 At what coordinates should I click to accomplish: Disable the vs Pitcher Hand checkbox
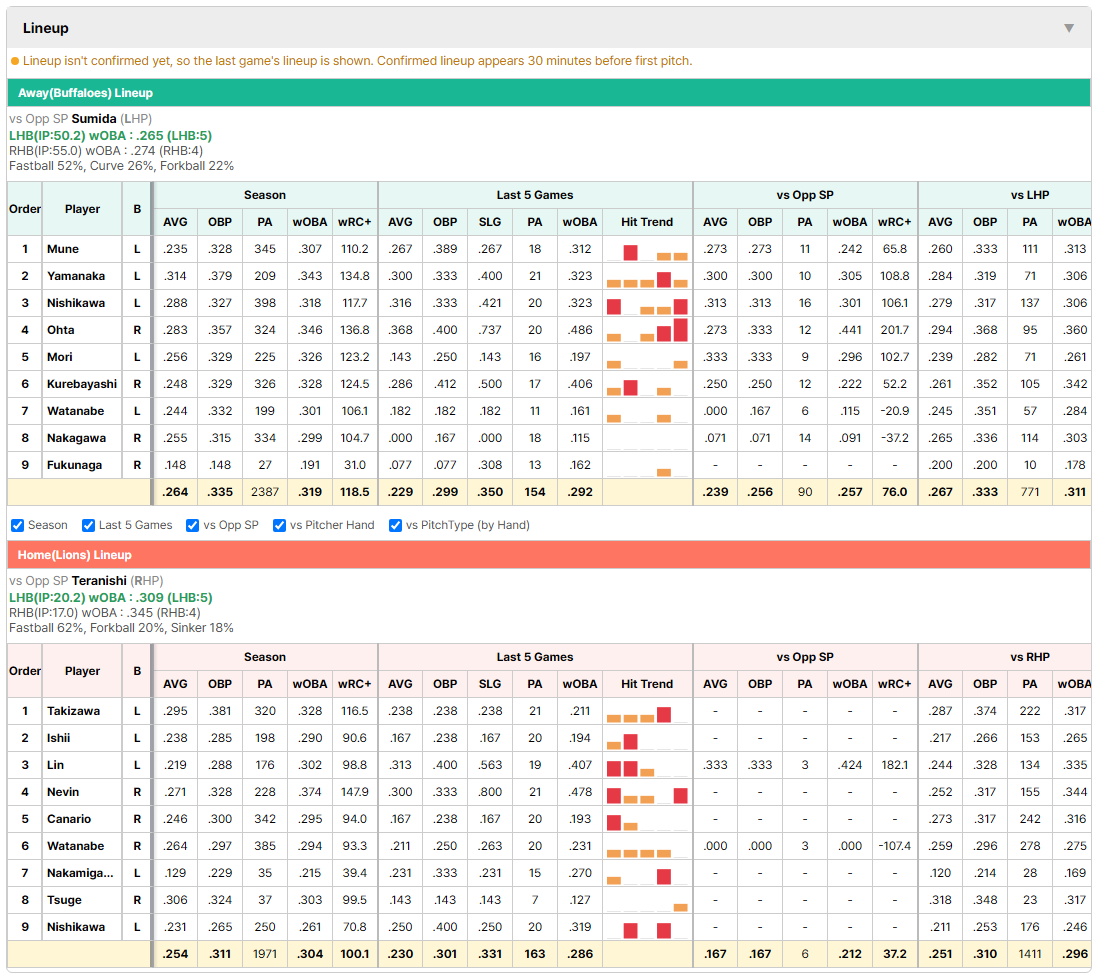pyautogui.click(x=279, y=525)
